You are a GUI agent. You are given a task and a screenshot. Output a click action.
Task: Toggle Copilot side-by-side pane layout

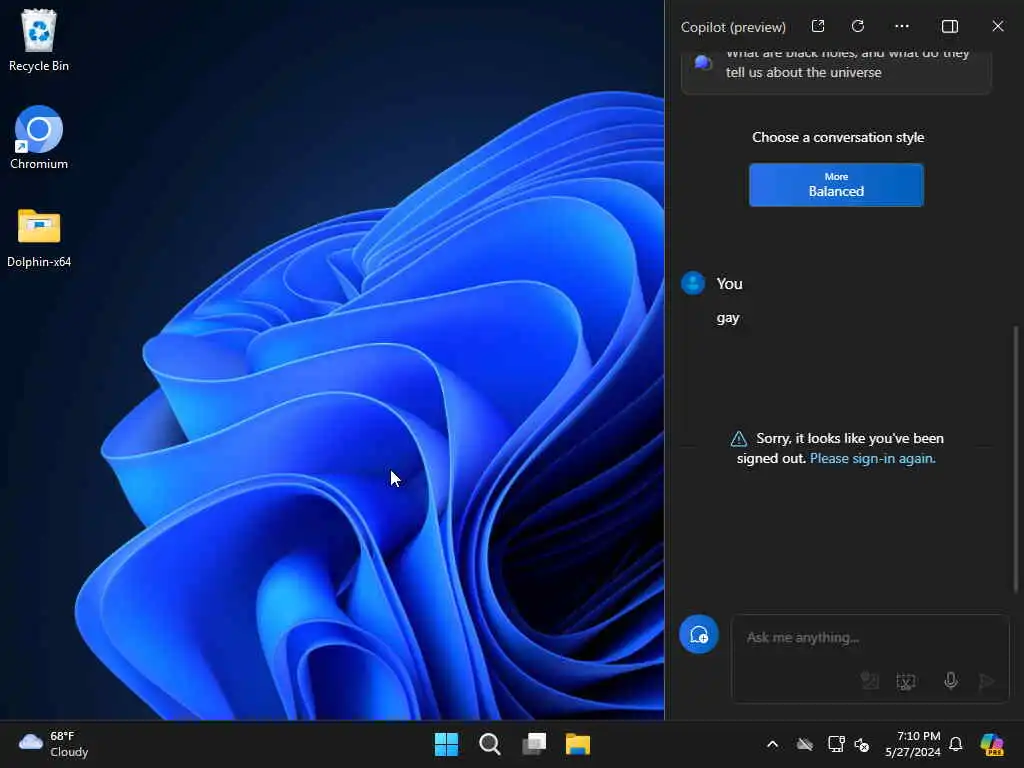pos(950,26)
